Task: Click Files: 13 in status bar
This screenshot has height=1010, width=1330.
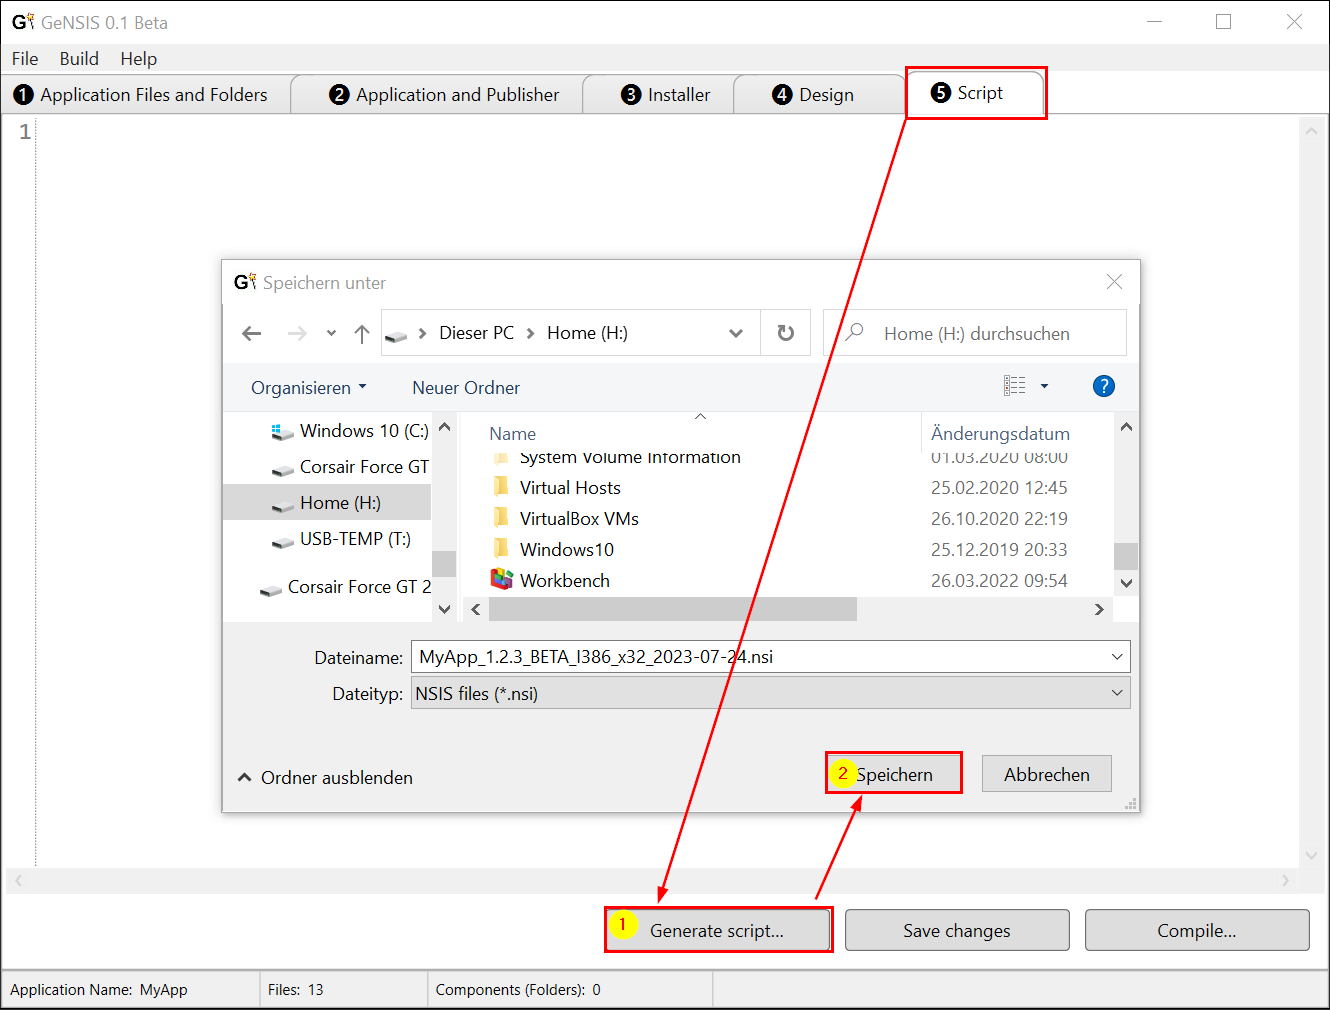Action: pos(296,990)
